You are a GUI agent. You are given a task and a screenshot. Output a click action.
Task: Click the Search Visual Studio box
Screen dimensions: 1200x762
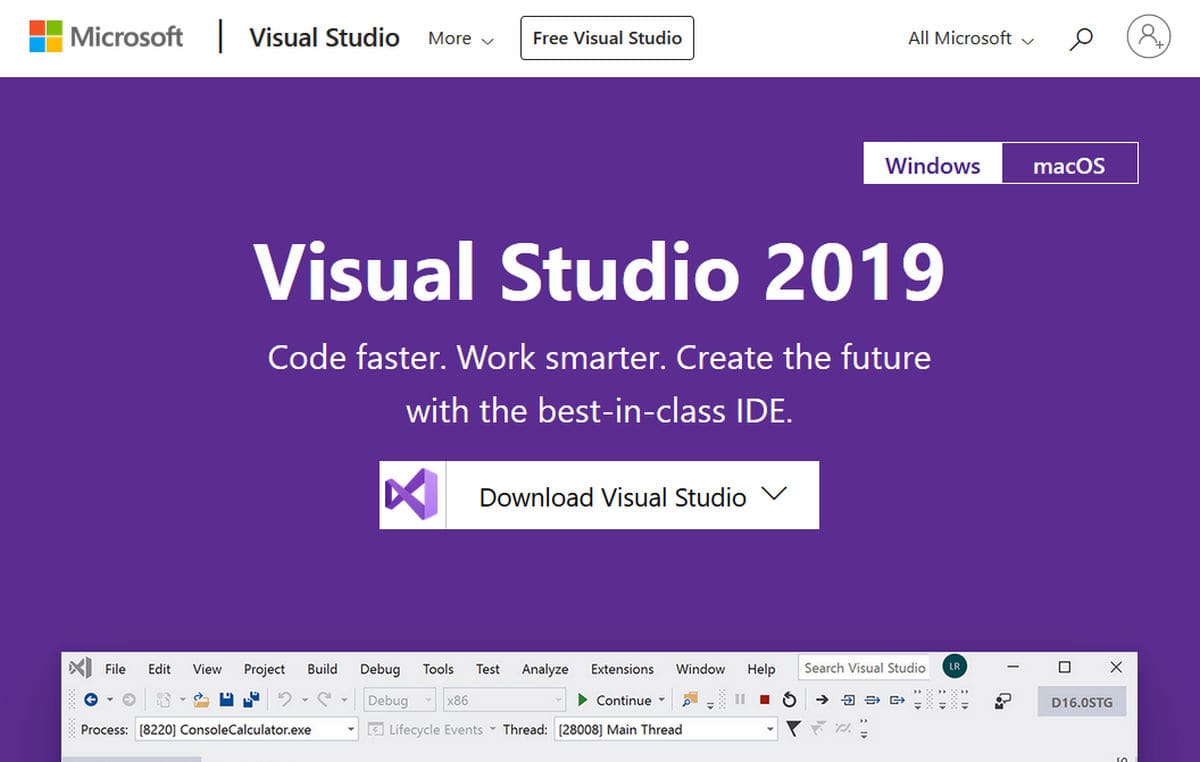[865, 668]
